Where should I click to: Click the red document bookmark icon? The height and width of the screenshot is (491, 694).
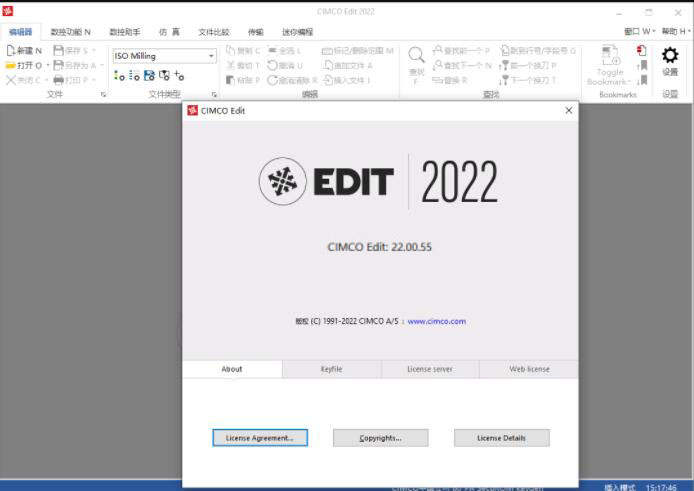[x=642, y=50]
